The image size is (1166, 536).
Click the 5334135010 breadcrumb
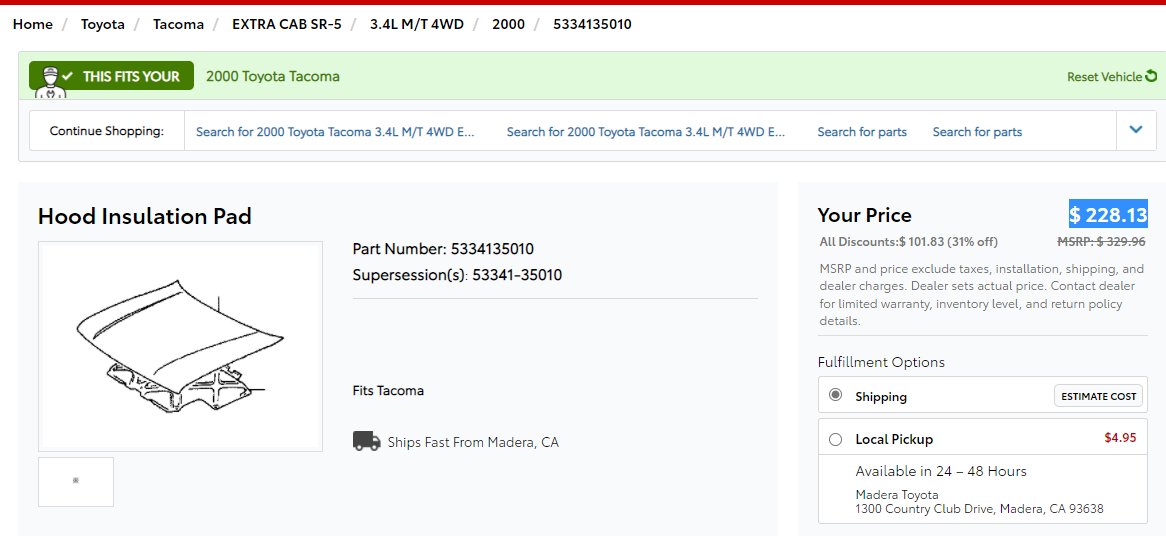click(593, 25)
